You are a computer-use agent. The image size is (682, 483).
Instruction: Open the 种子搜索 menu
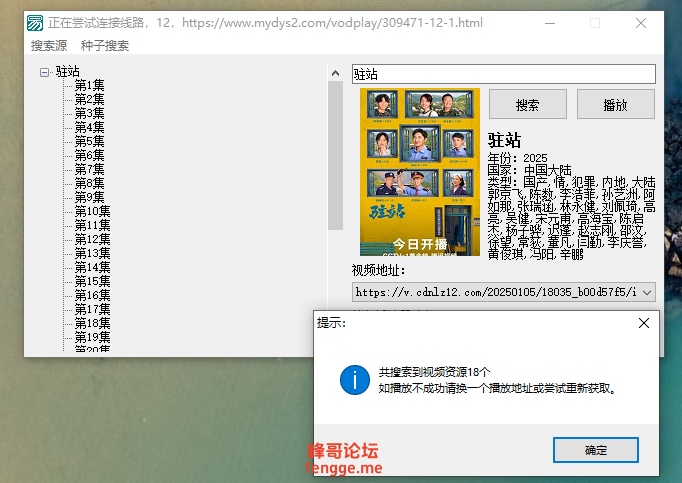(105, 45)
